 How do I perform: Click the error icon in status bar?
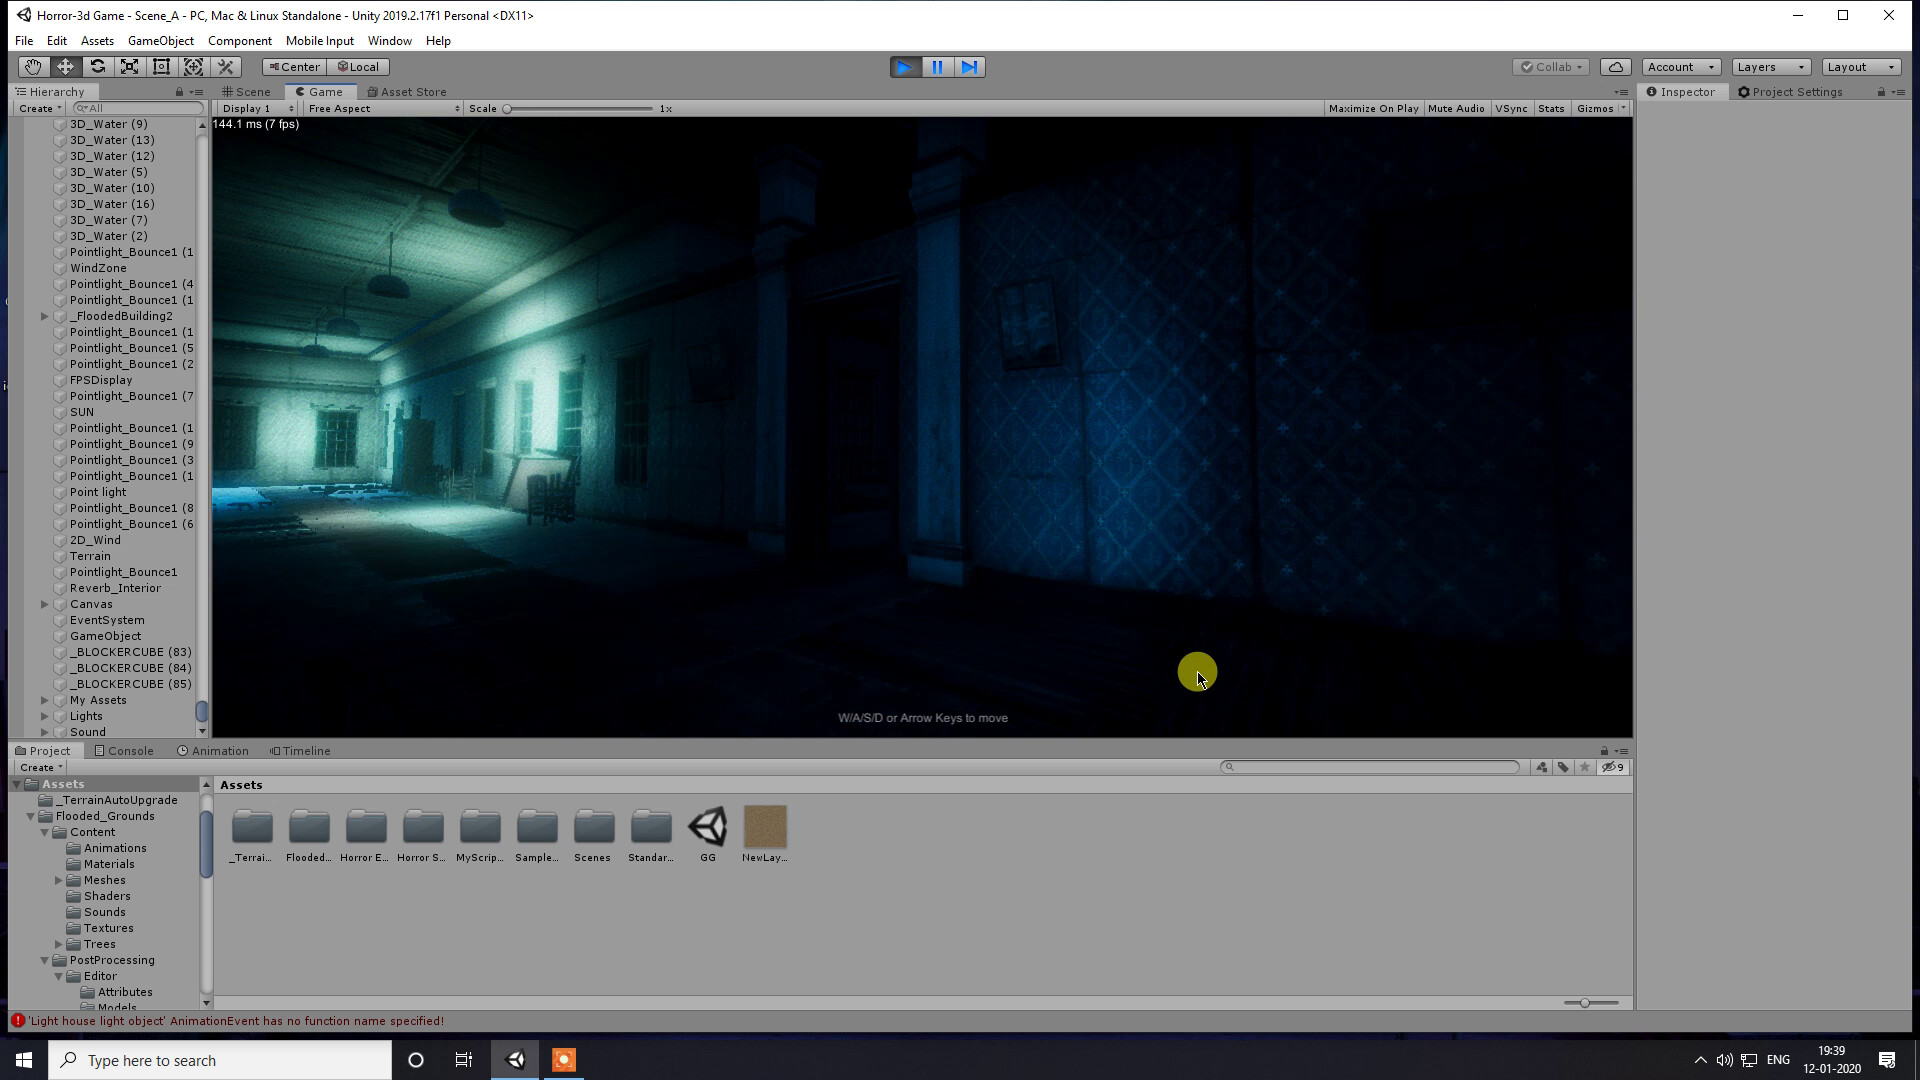click(18, 1021)
